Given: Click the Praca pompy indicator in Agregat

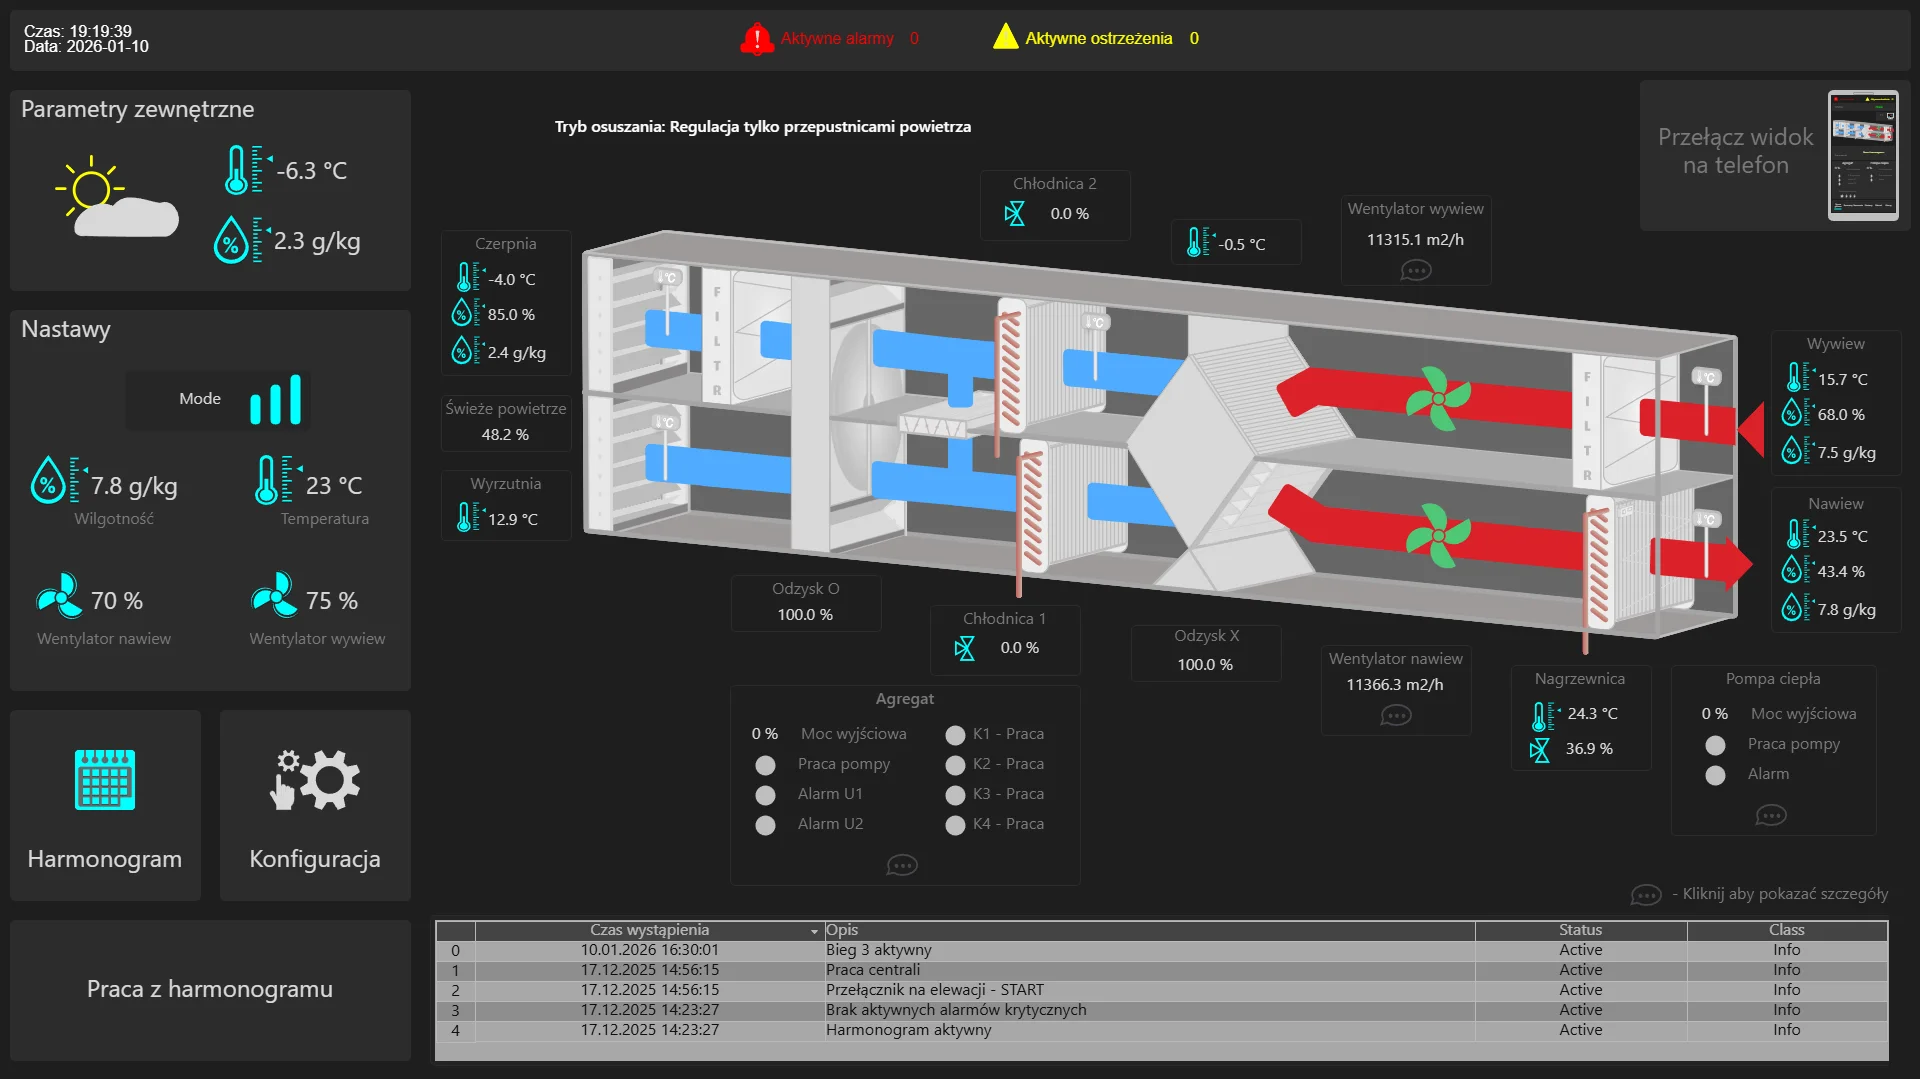Looking at the screenshot, I should tap(765, 765).
